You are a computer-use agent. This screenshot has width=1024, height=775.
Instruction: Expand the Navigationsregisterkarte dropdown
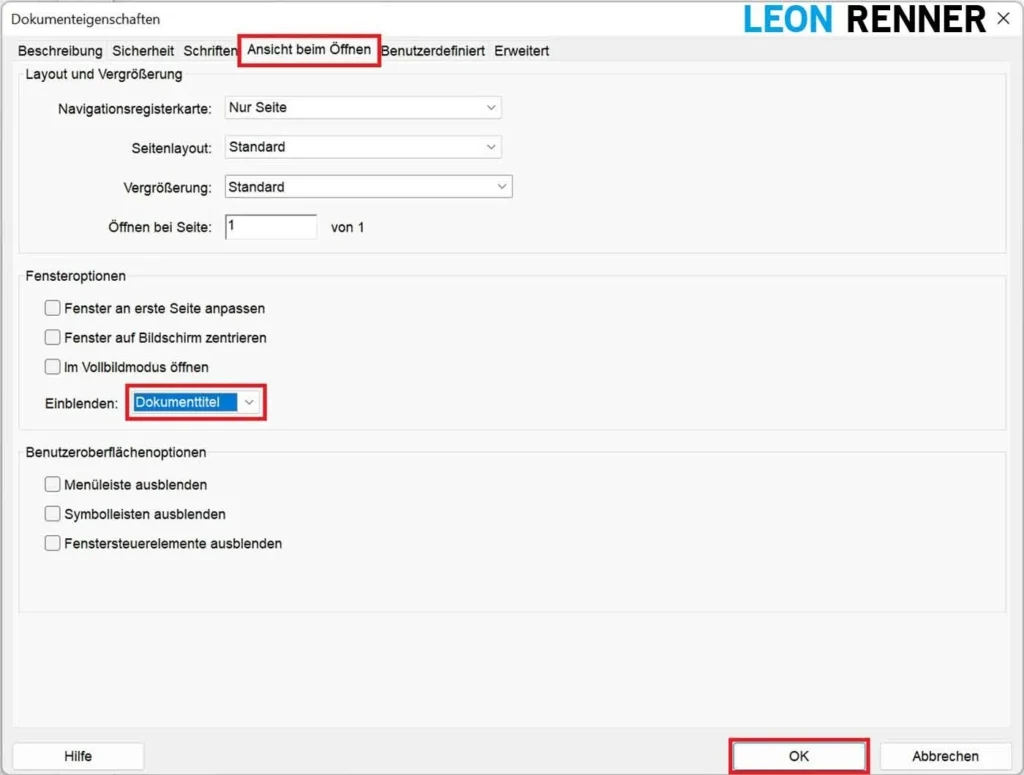coord(363,107)
